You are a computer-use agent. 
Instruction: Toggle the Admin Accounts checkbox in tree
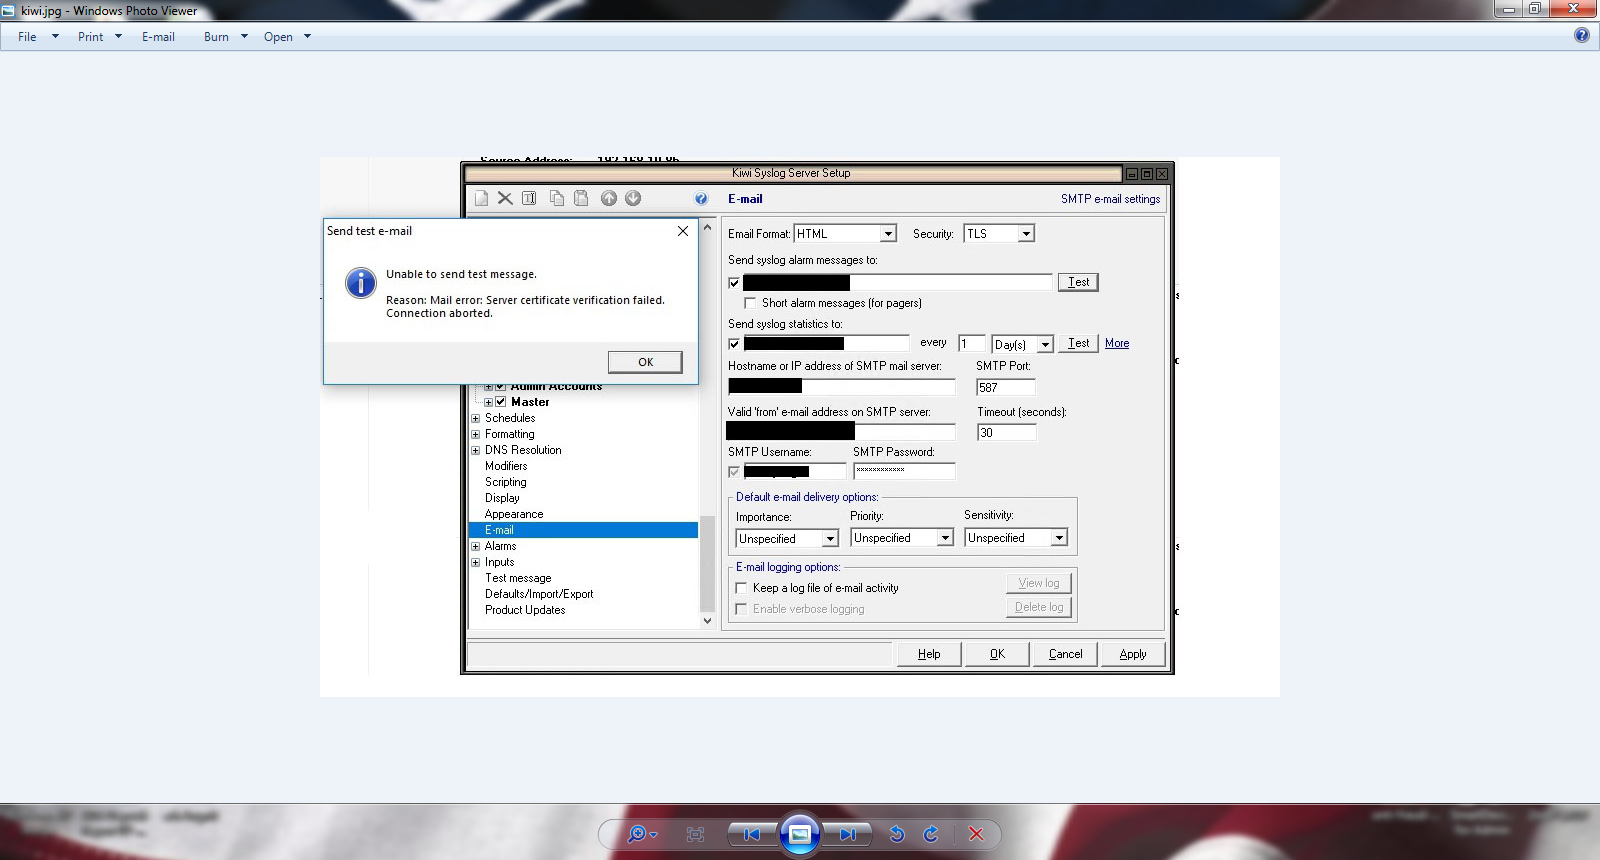(x=501, y=387)
